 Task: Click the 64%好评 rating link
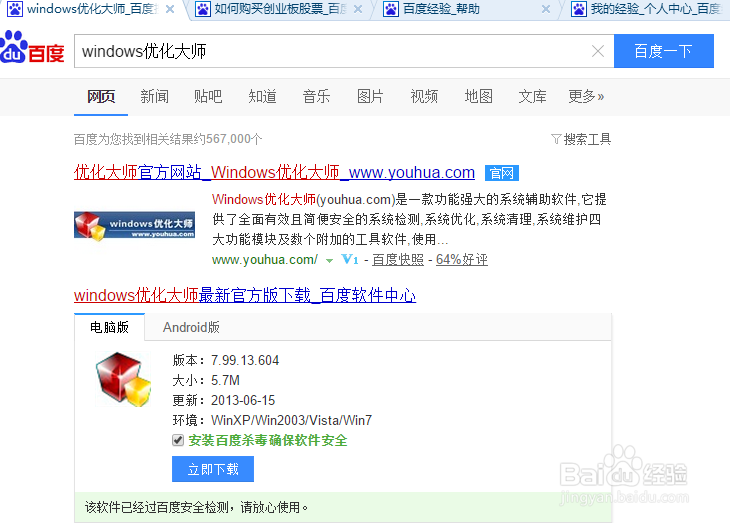[462, 259]
